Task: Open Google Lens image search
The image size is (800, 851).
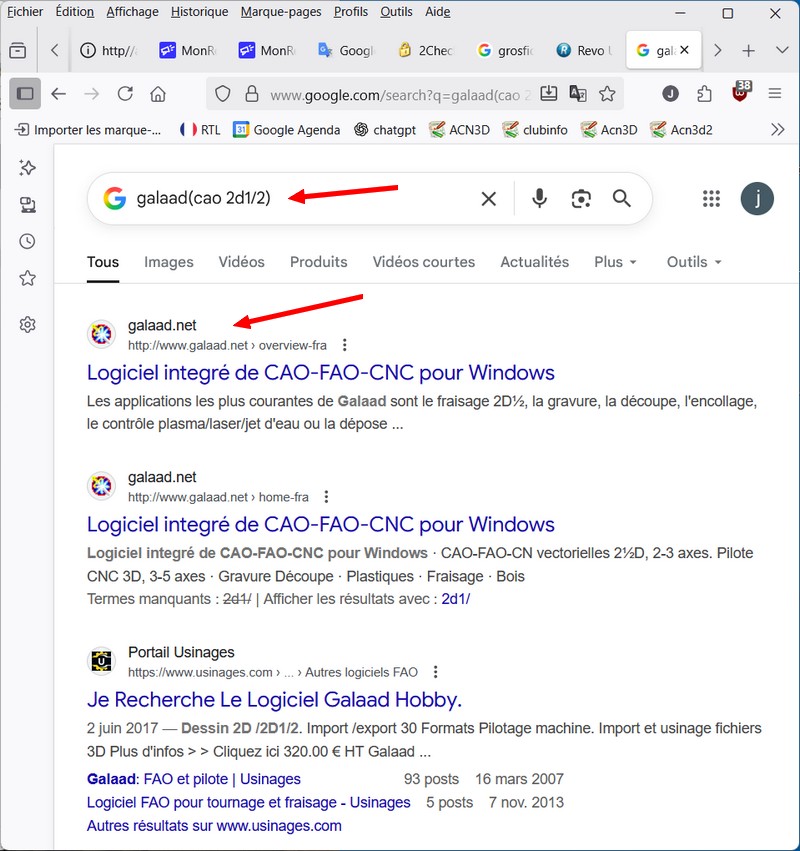Action: pyautogui.click(x=581, y=198)
